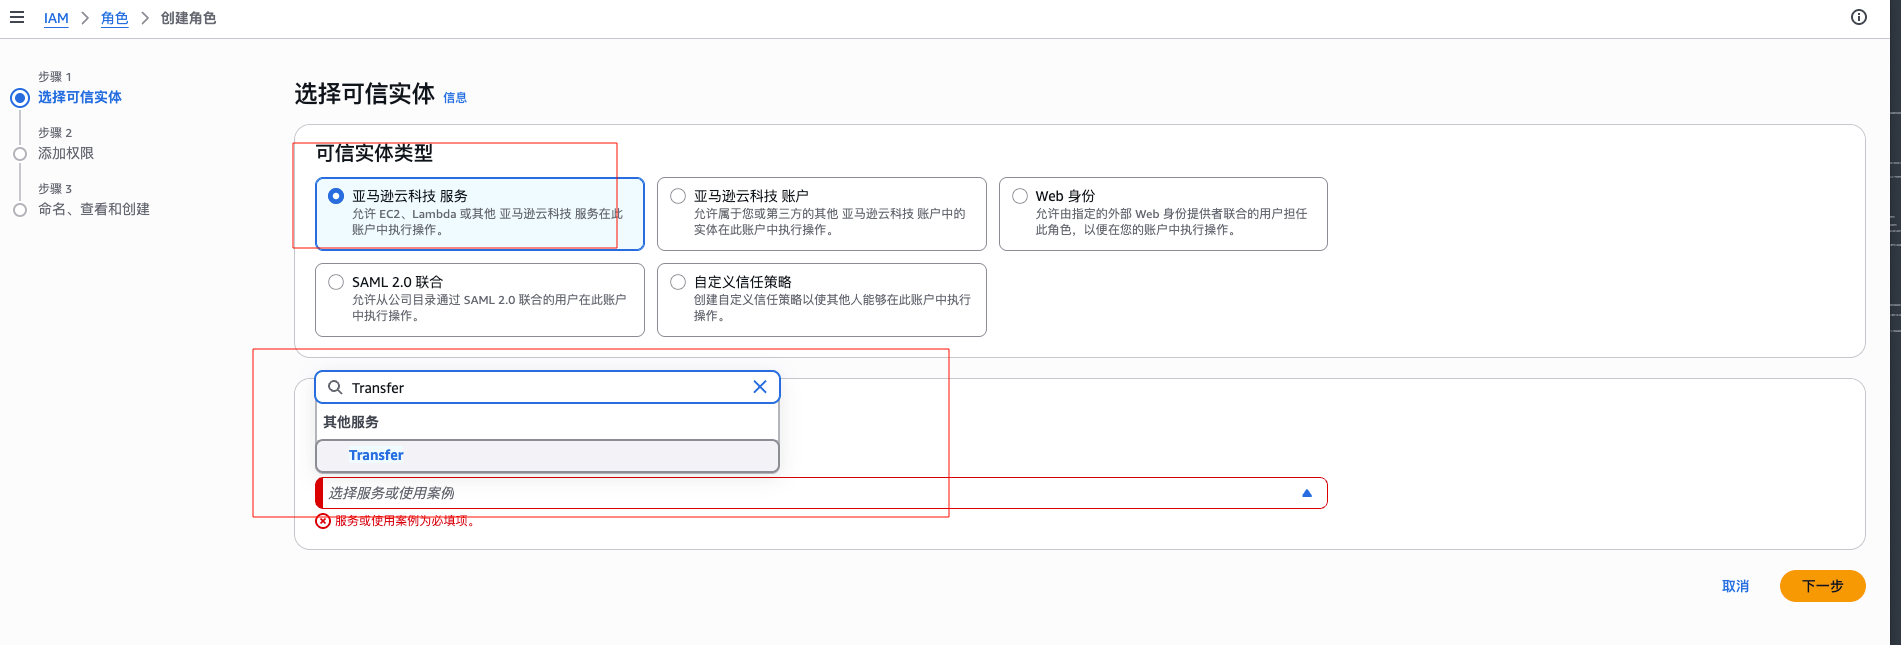The image size is (1901, 645).
Task: Click the 下一步 button
Action: click(1822, 586)
